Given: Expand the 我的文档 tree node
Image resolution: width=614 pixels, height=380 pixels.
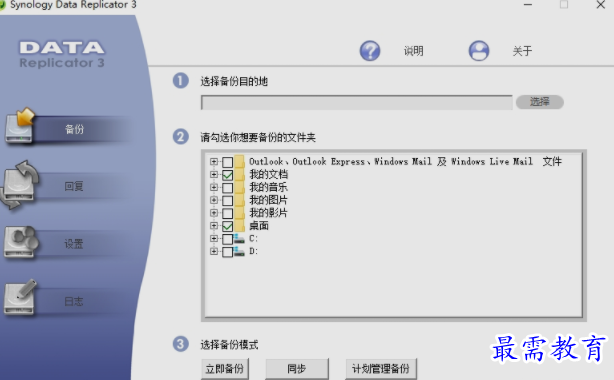Looking at the screenshot, I should 214,174.
